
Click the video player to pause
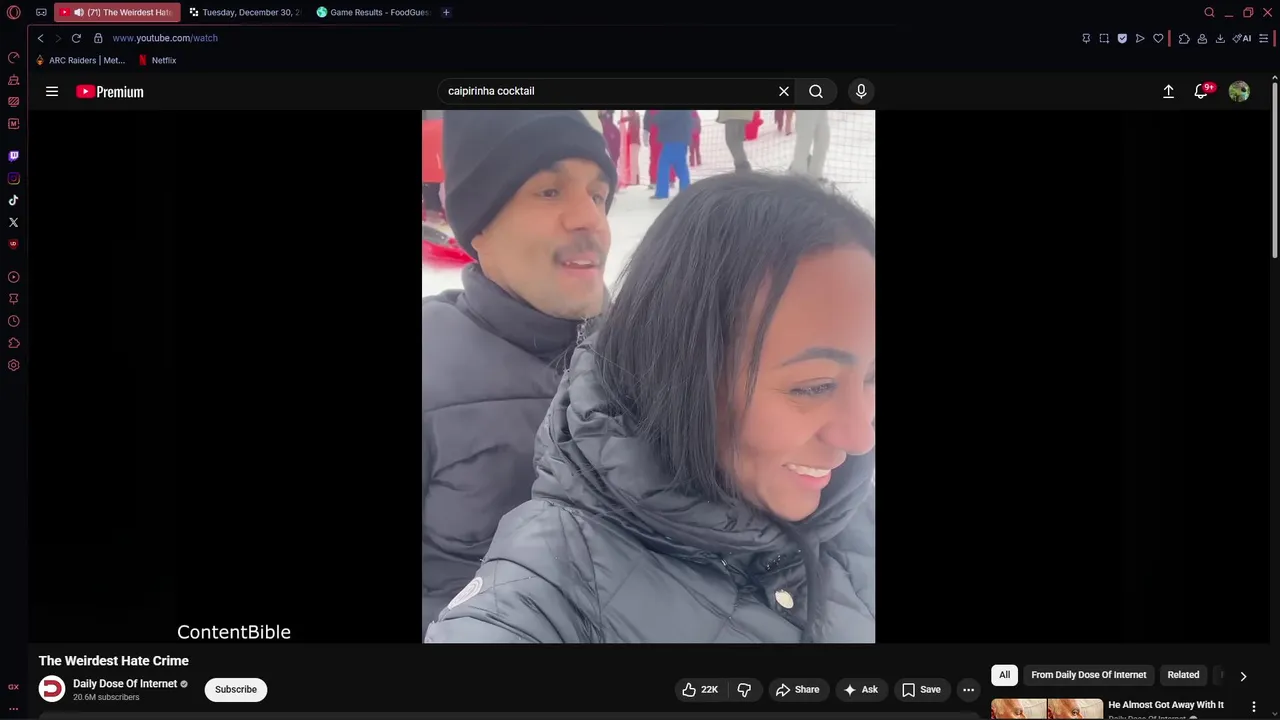coord(648,376)
